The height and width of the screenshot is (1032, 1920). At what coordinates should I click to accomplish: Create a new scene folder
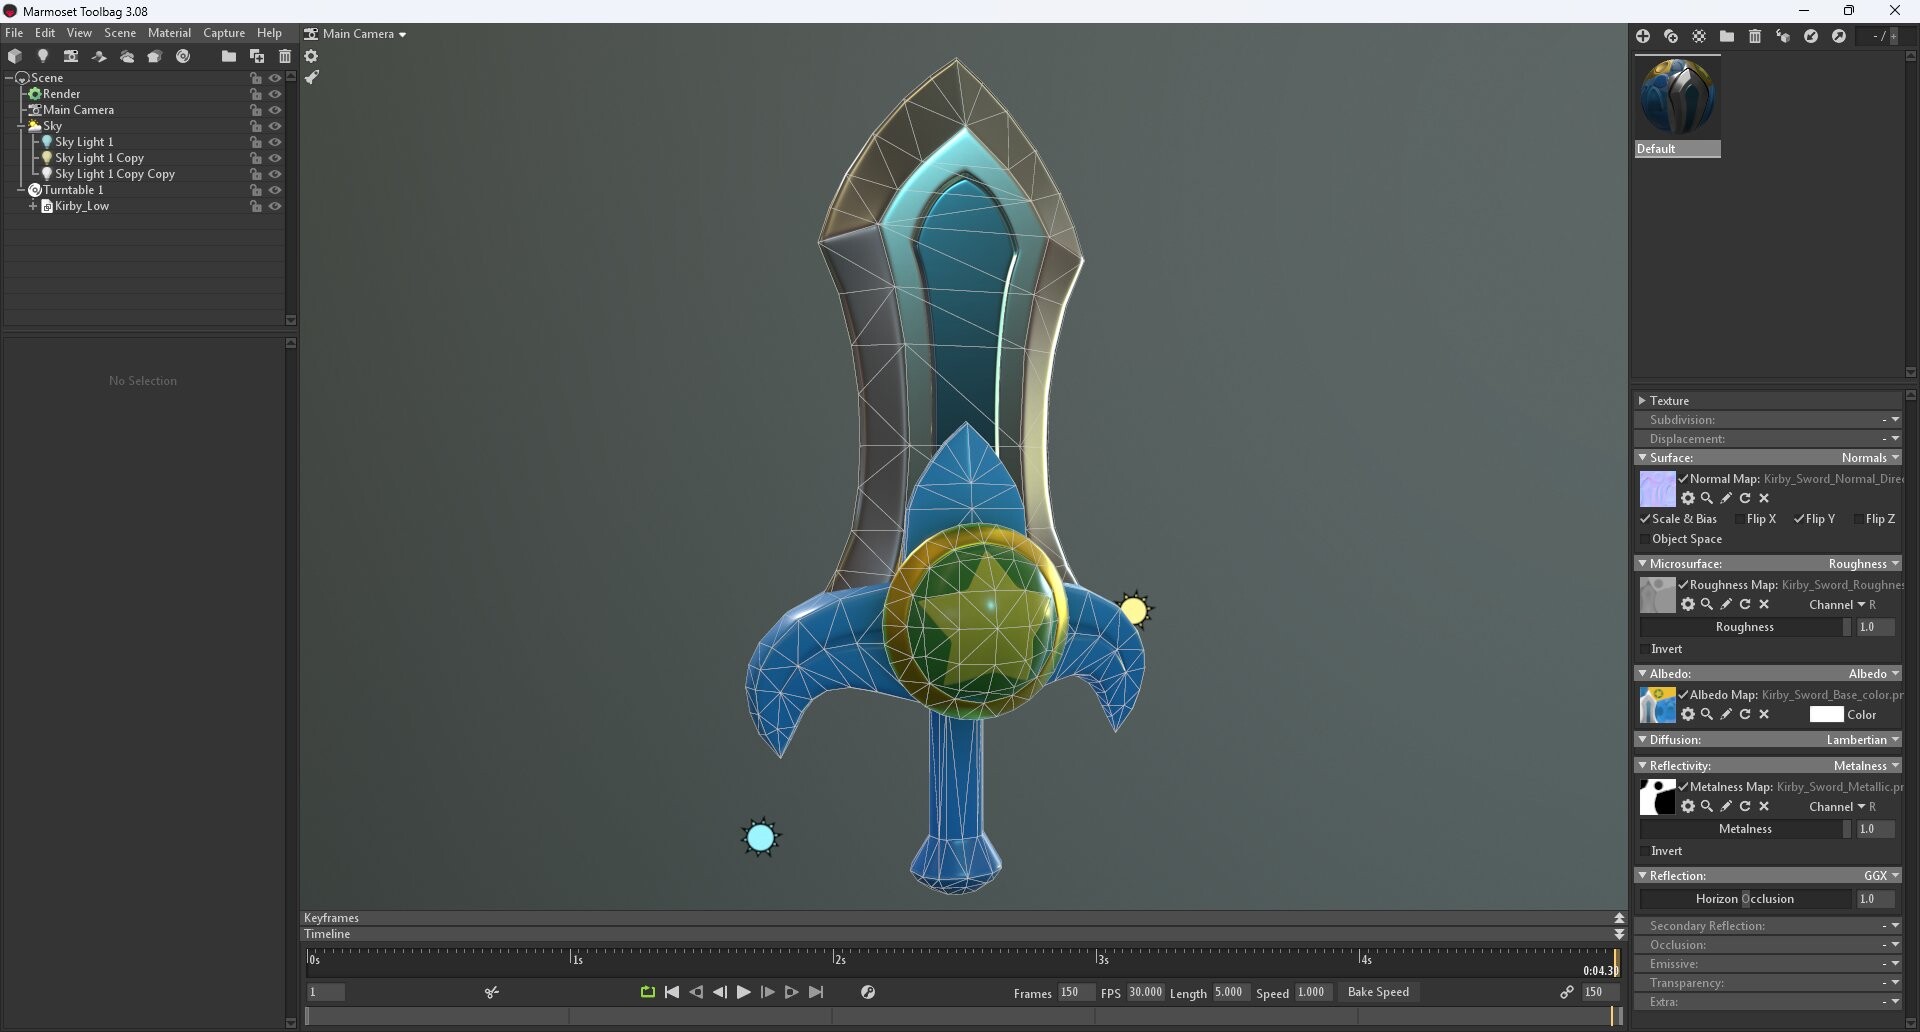[x=229, y=56]
